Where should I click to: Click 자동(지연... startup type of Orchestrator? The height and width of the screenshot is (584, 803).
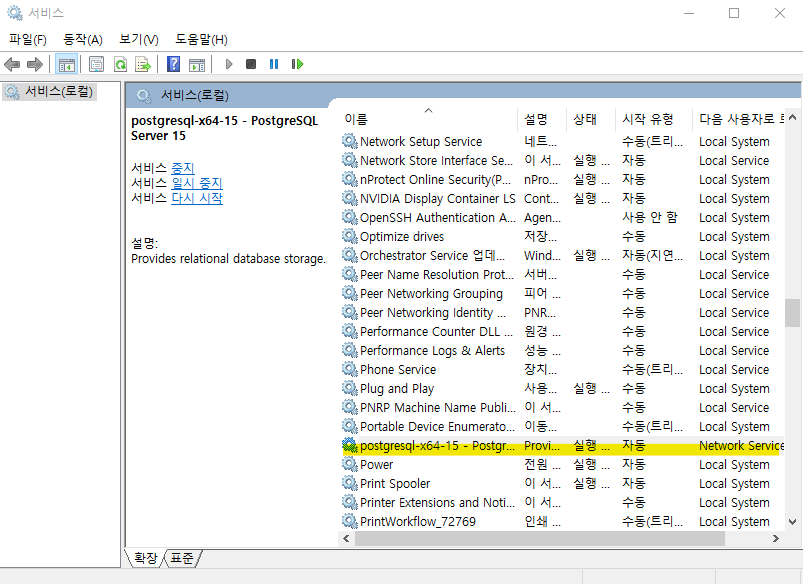[x=652, y=255]
